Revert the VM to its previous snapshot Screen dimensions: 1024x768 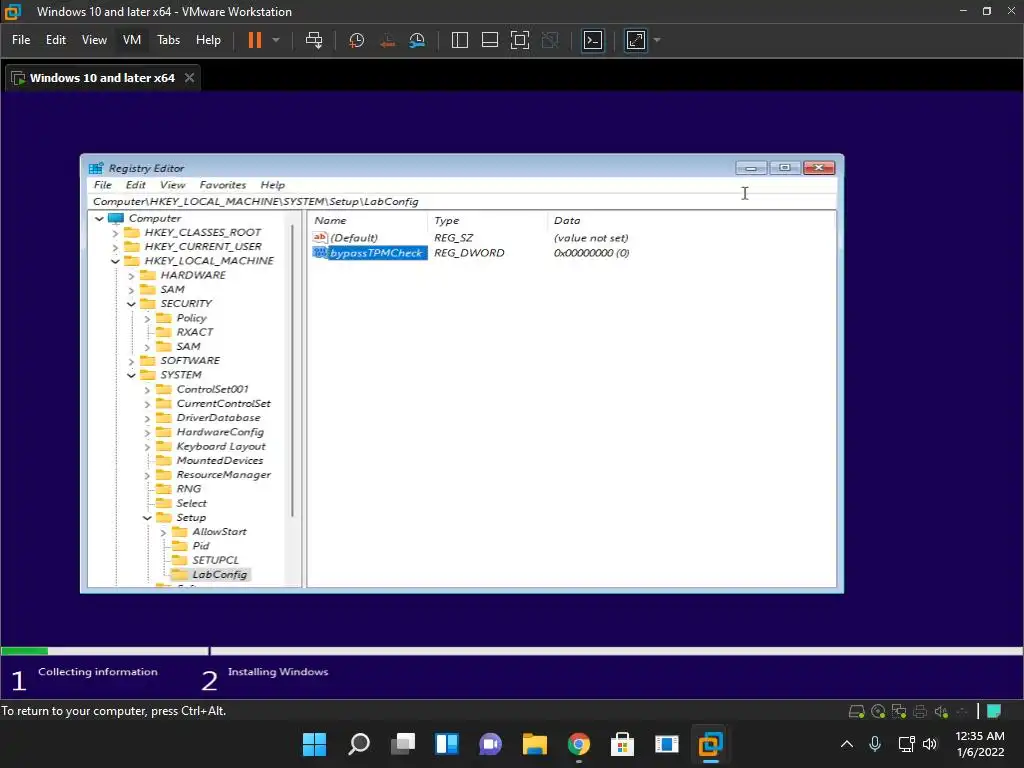pyautogui.click(x=387, y=40)
